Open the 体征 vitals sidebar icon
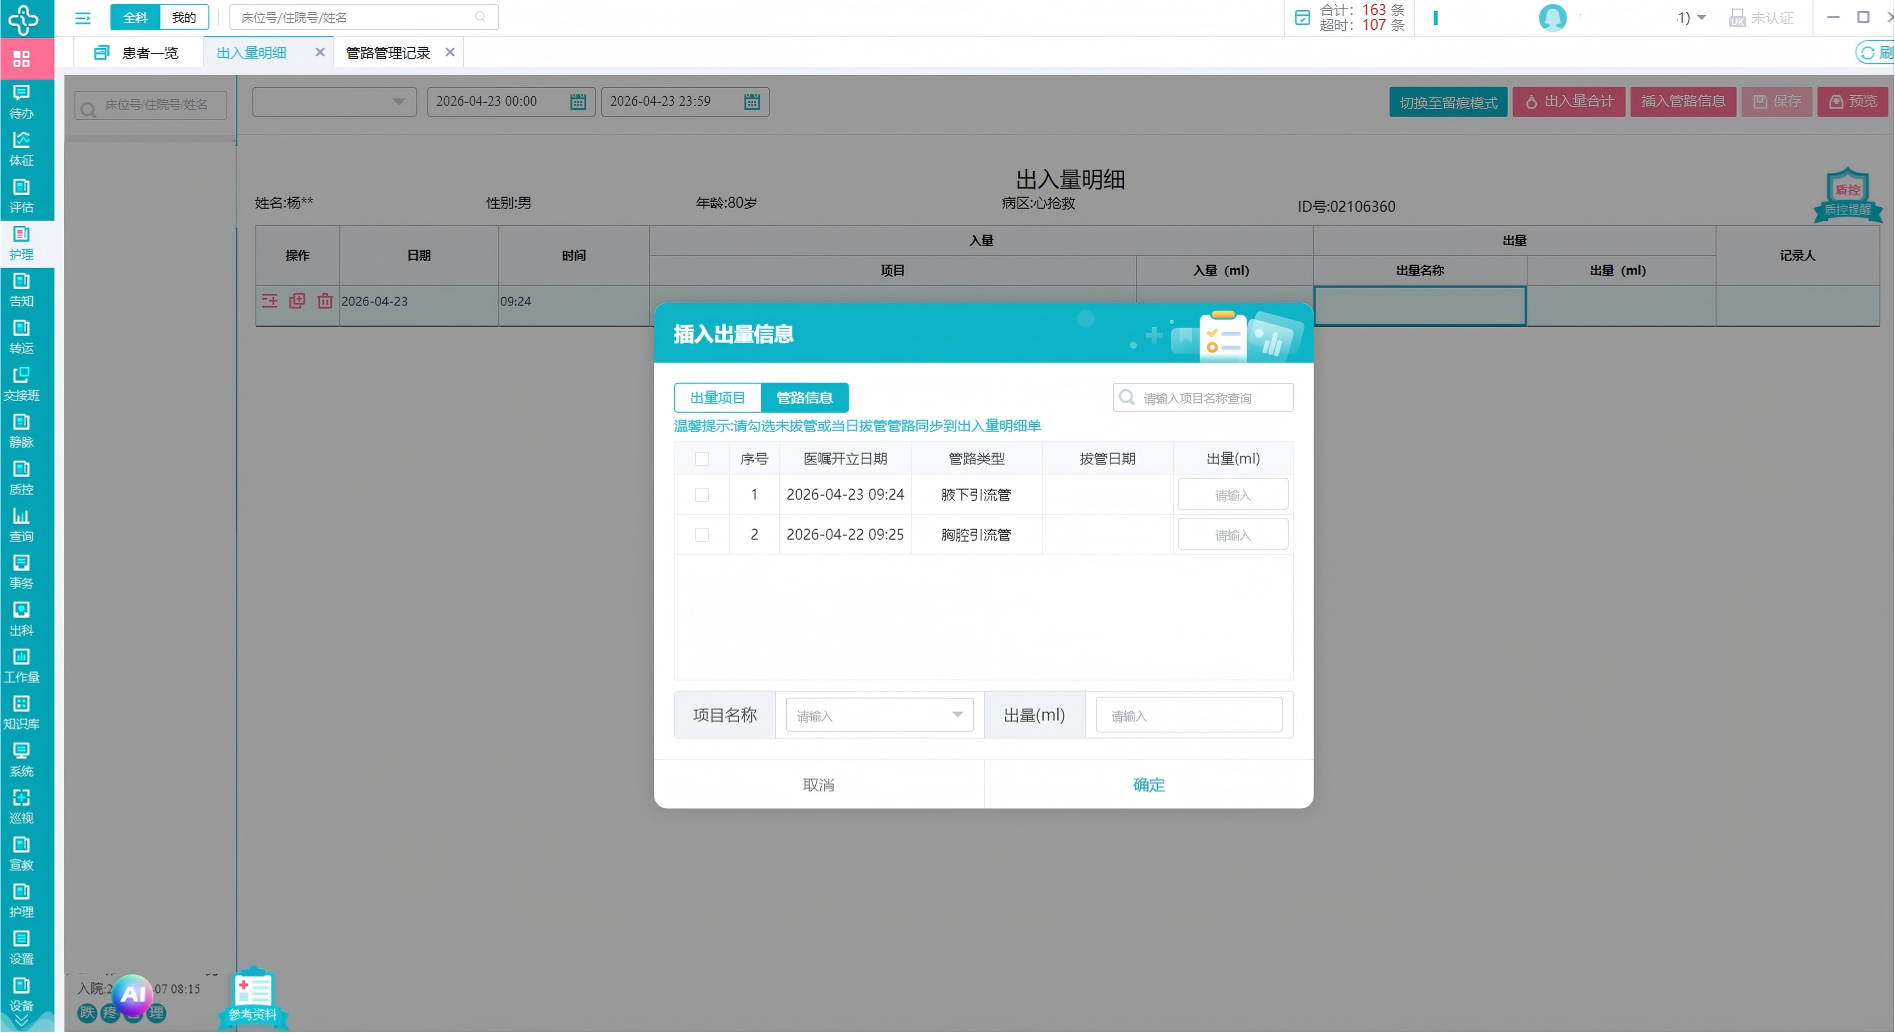 [x=21, y=147]
